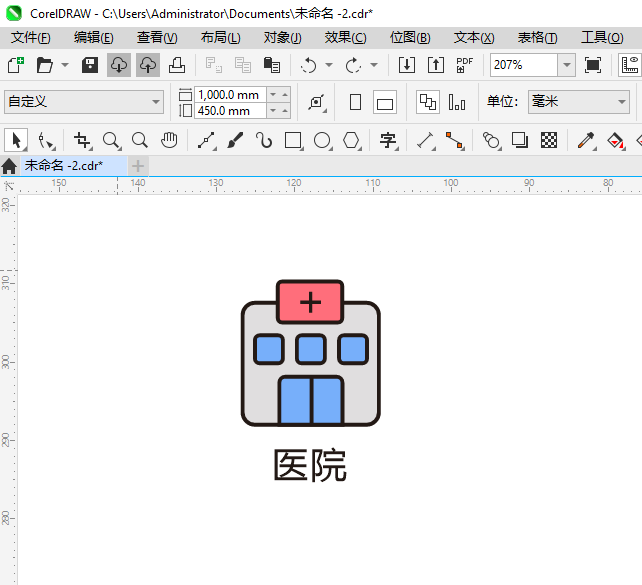This screenshot has width=642, height=585.
Task: Select the Shape edit tool
Action: click(x=46, y=140)
